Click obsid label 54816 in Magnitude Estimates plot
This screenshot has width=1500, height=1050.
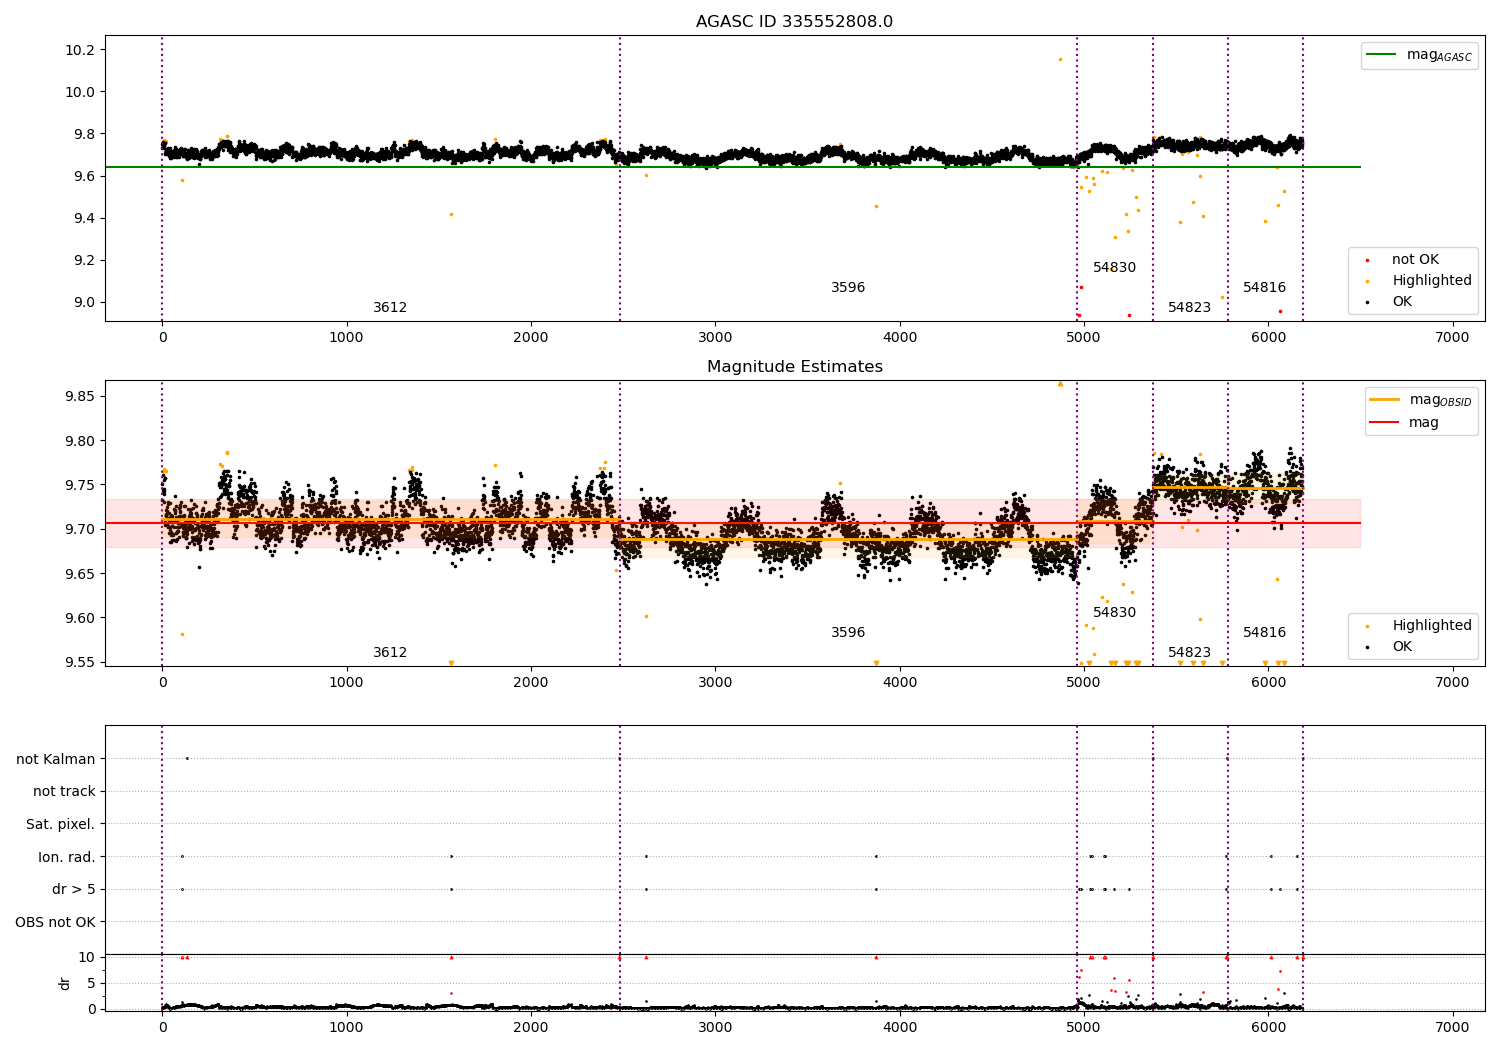(1264, 633)
